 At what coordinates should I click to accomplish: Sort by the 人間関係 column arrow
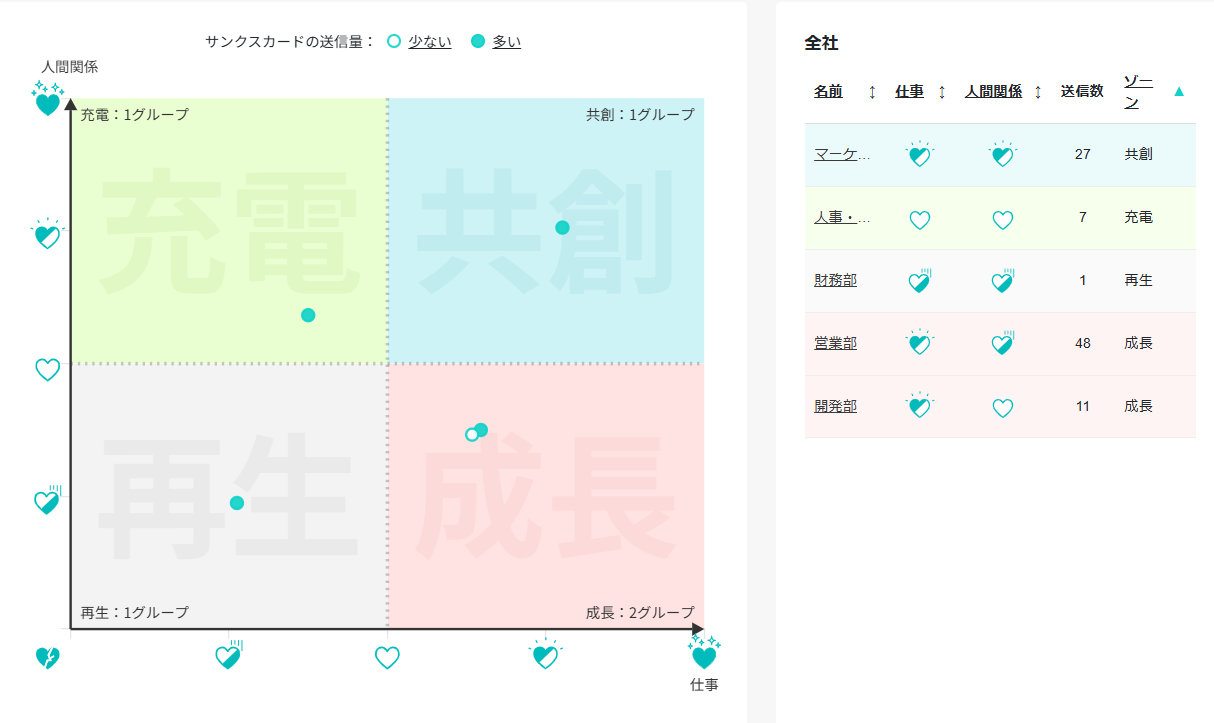click(1038, 92)
